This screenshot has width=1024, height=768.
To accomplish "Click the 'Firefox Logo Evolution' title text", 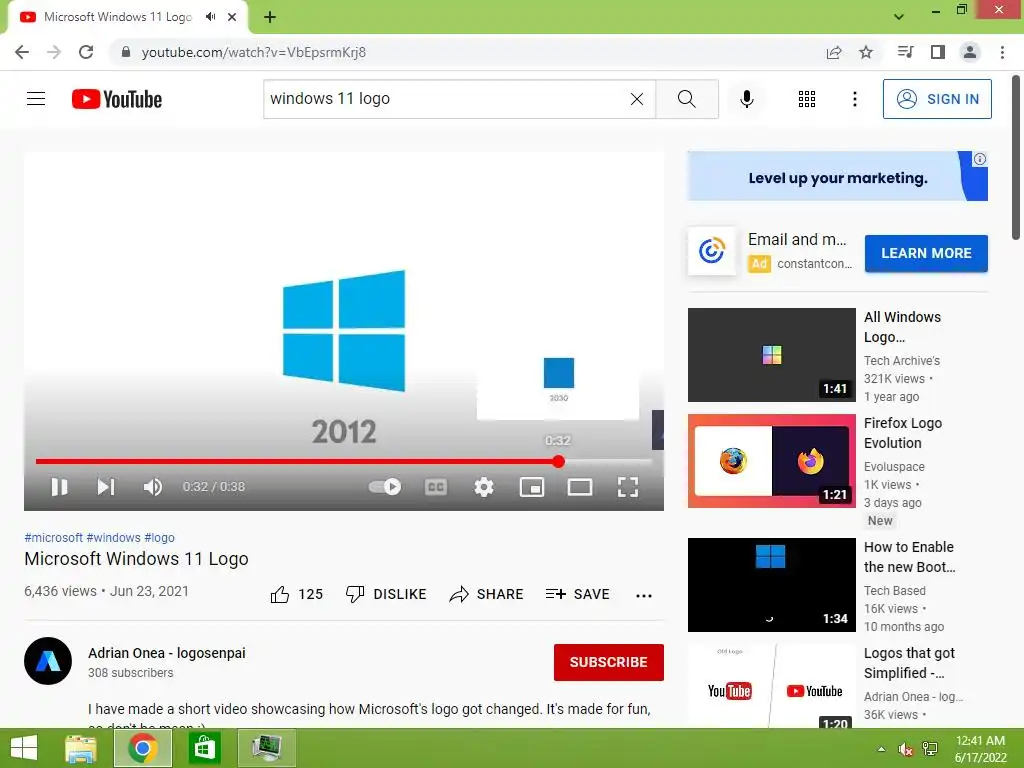I will point(903,433).
